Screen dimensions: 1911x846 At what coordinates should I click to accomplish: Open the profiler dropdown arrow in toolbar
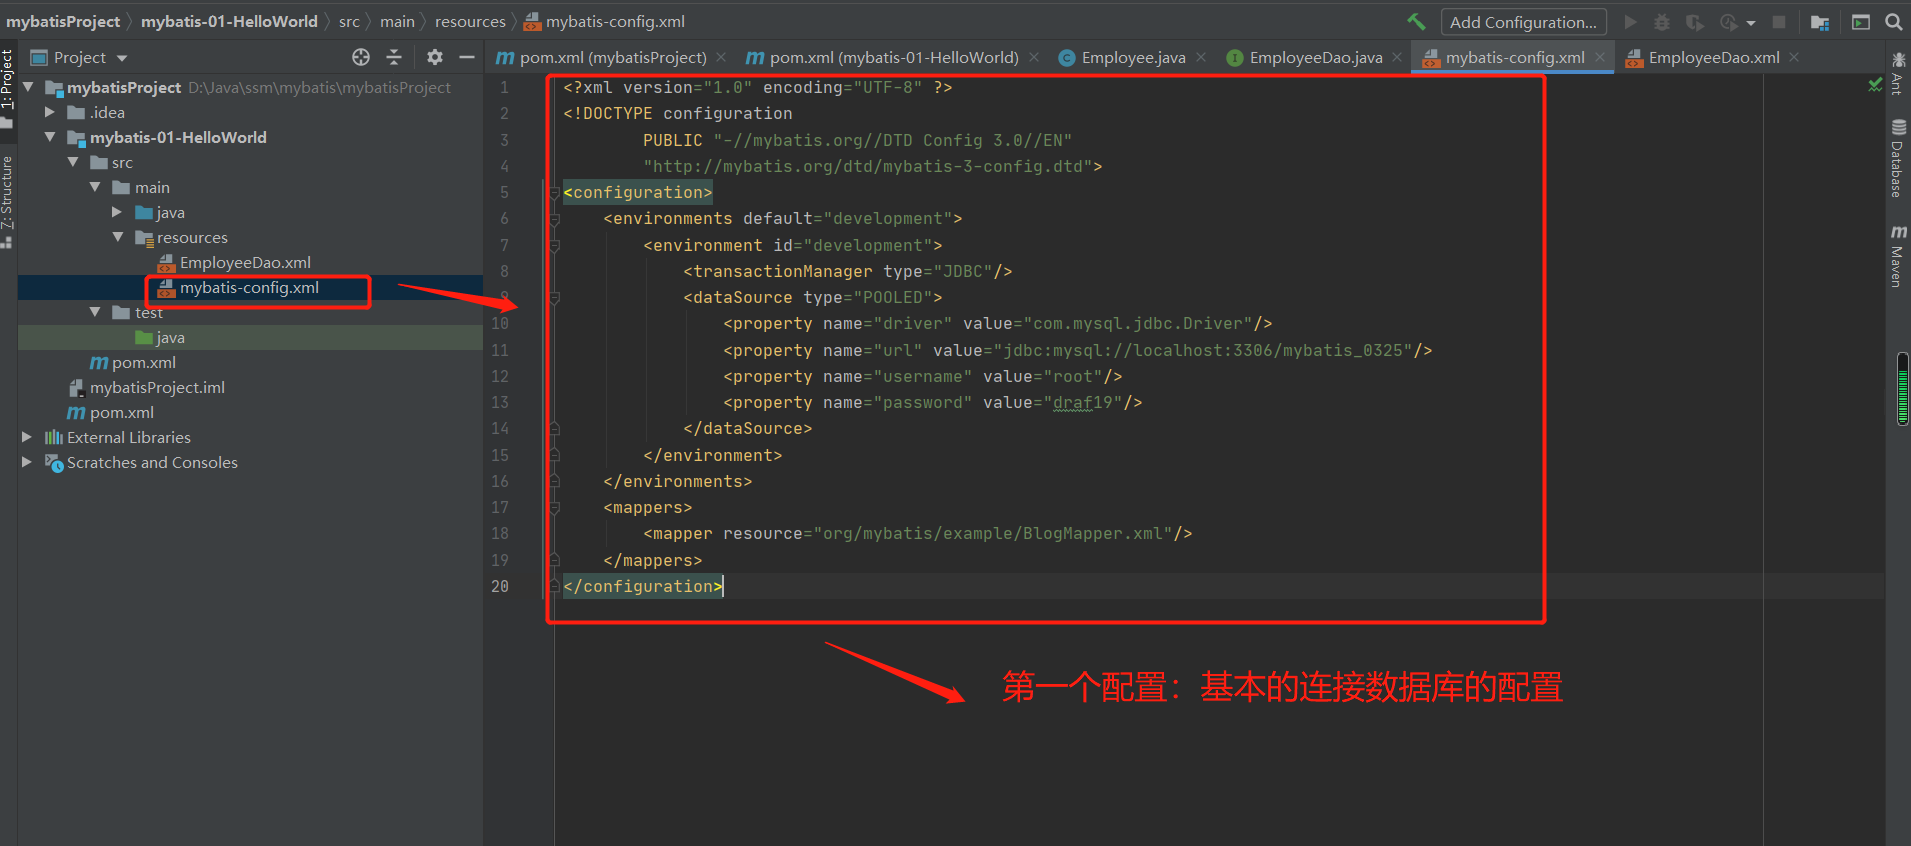click(x=1751, y=22)
